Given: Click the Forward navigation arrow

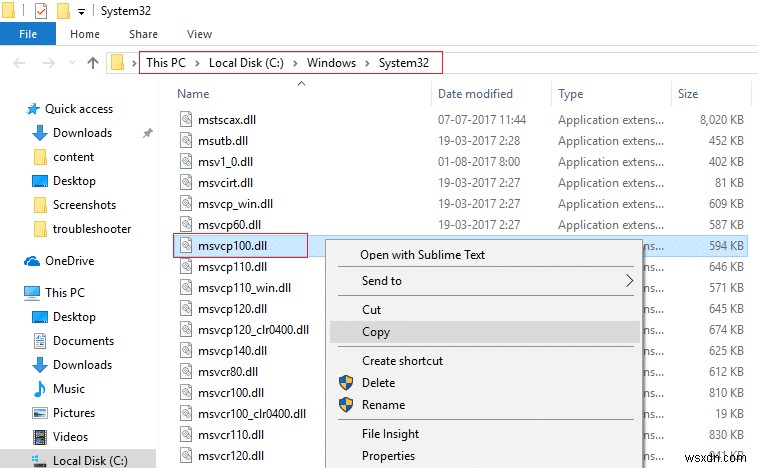Looking at the screenshot, I should click(48, 63).
